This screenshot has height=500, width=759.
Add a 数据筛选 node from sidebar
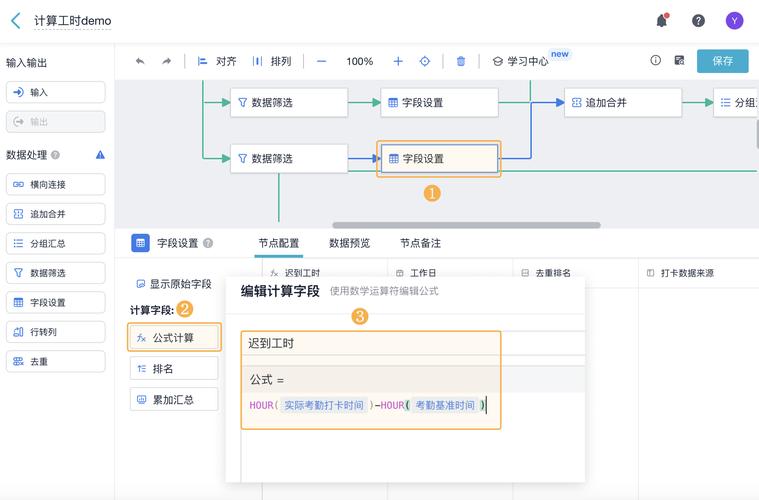(56, 273)
